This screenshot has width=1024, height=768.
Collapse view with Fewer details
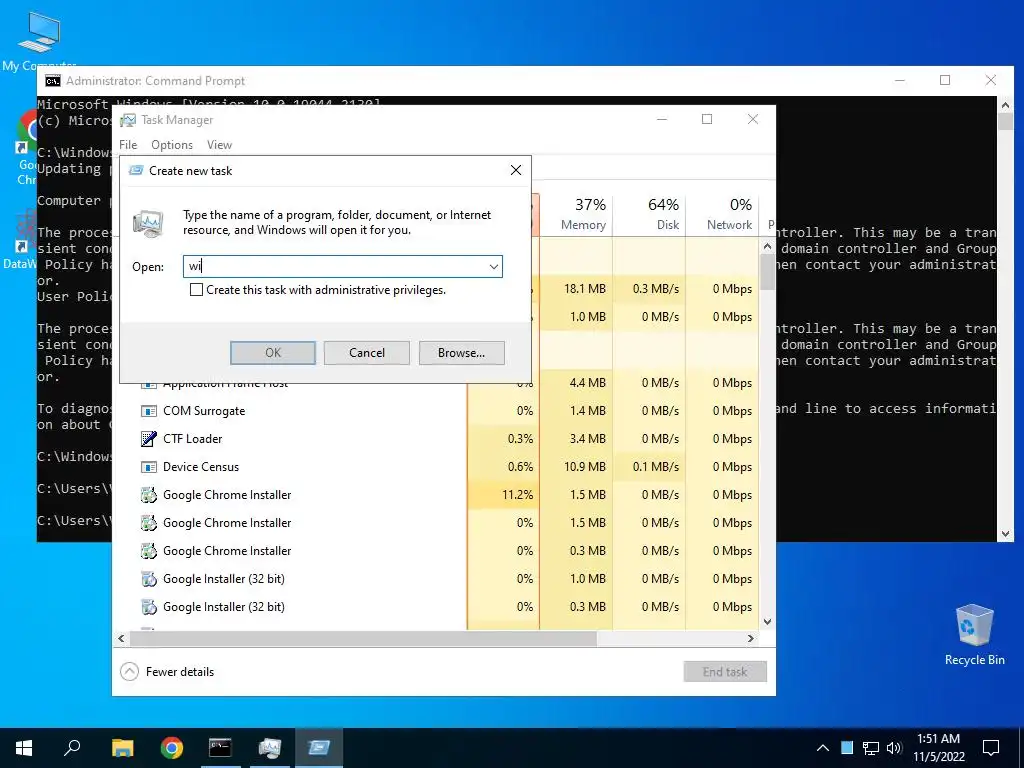coord(168,671)
